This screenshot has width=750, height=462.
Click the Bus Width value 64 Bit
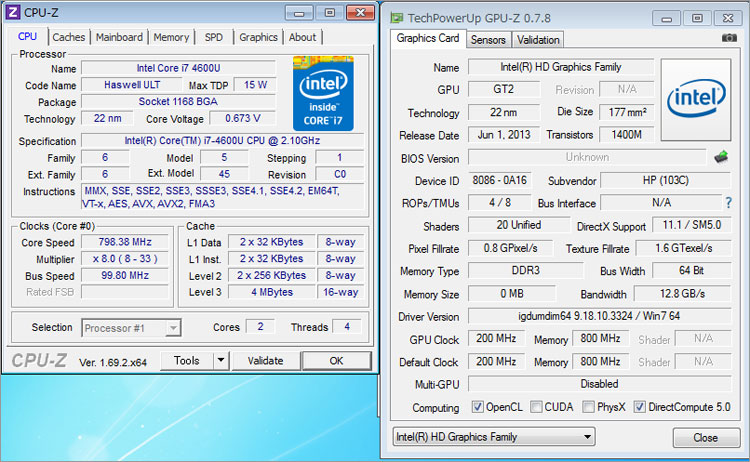point(691,270)
